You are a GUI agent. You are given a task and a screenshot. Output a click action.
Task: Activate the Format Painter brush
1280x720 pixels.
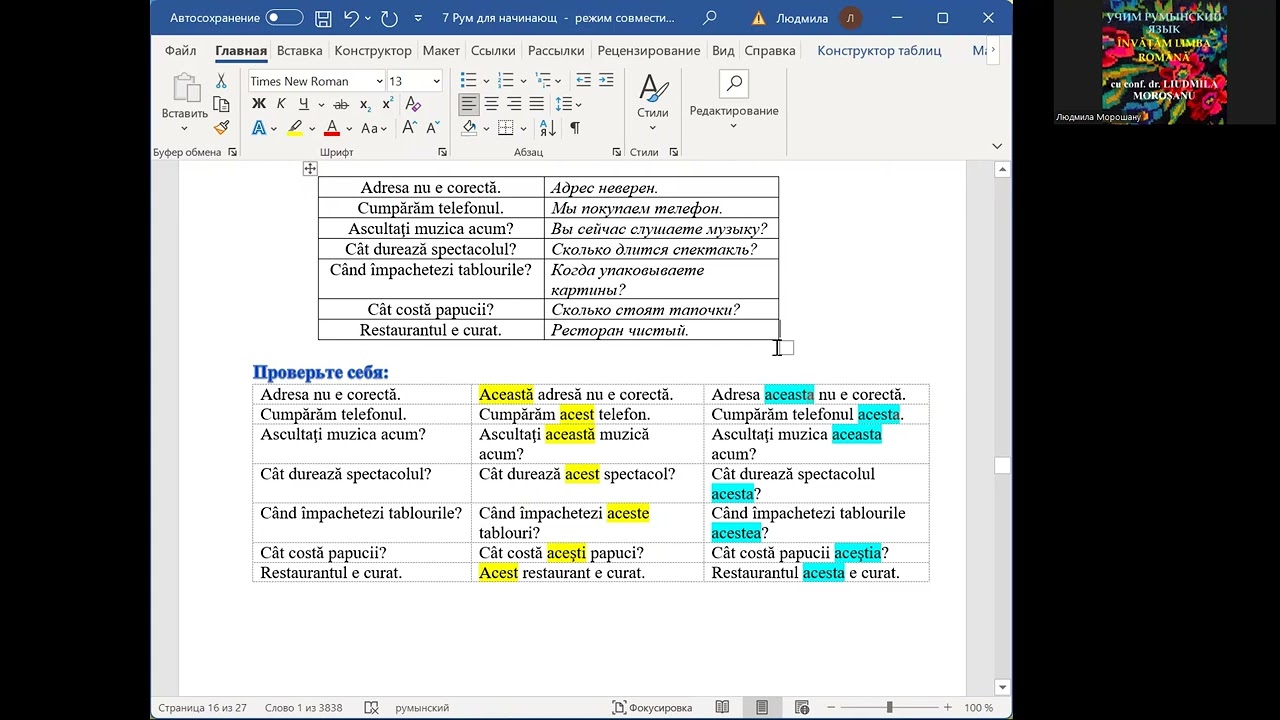tap(221, 128)
